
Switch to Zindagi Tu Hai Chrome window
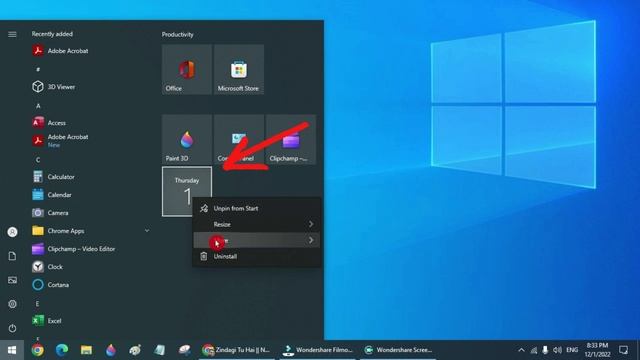click(236, 350)
